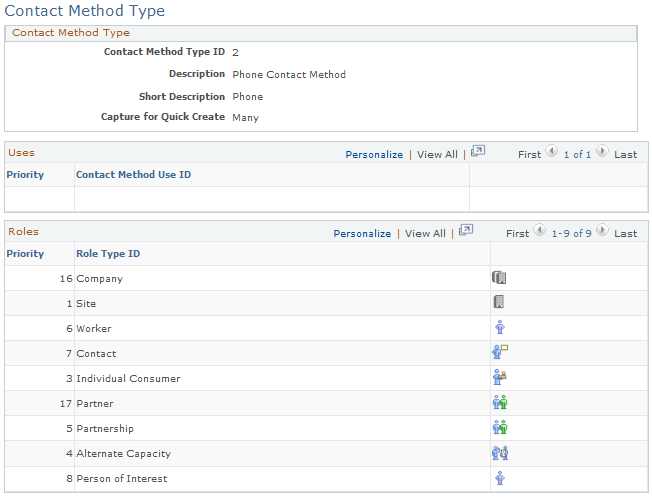Image resolution: width=652 pixels, height=497 pixels.
Task: Click priority value 17 for Partner
Action: click(x=66, y=403)
